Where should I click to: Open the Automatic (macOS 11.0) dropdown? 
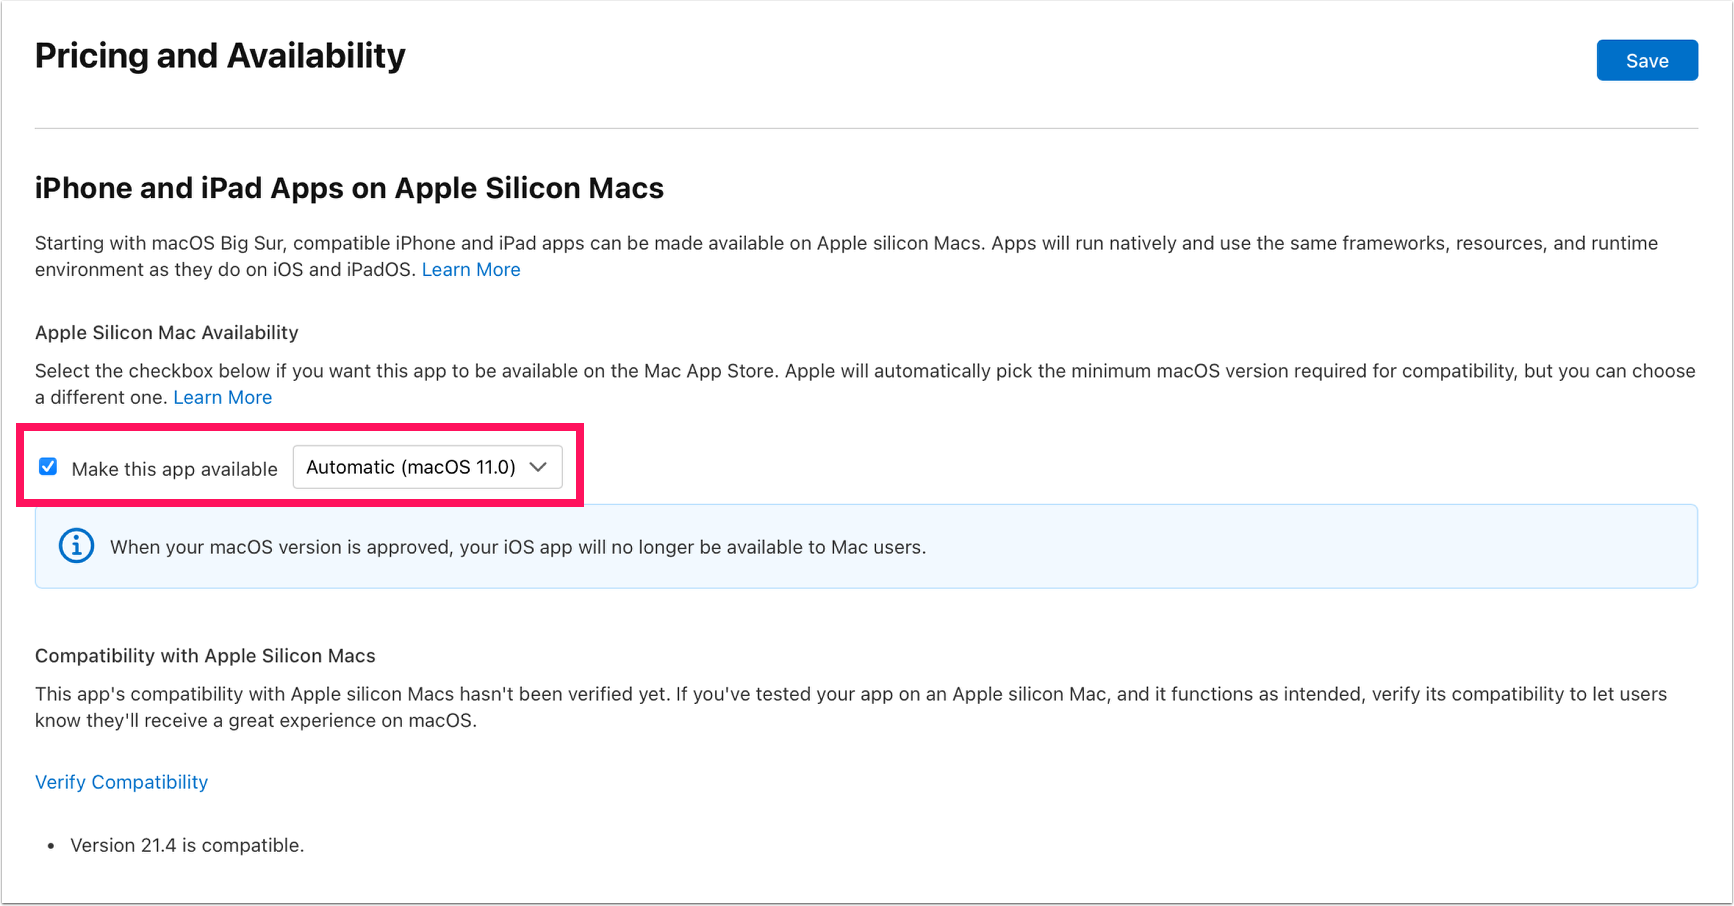[x=428, y=467]
